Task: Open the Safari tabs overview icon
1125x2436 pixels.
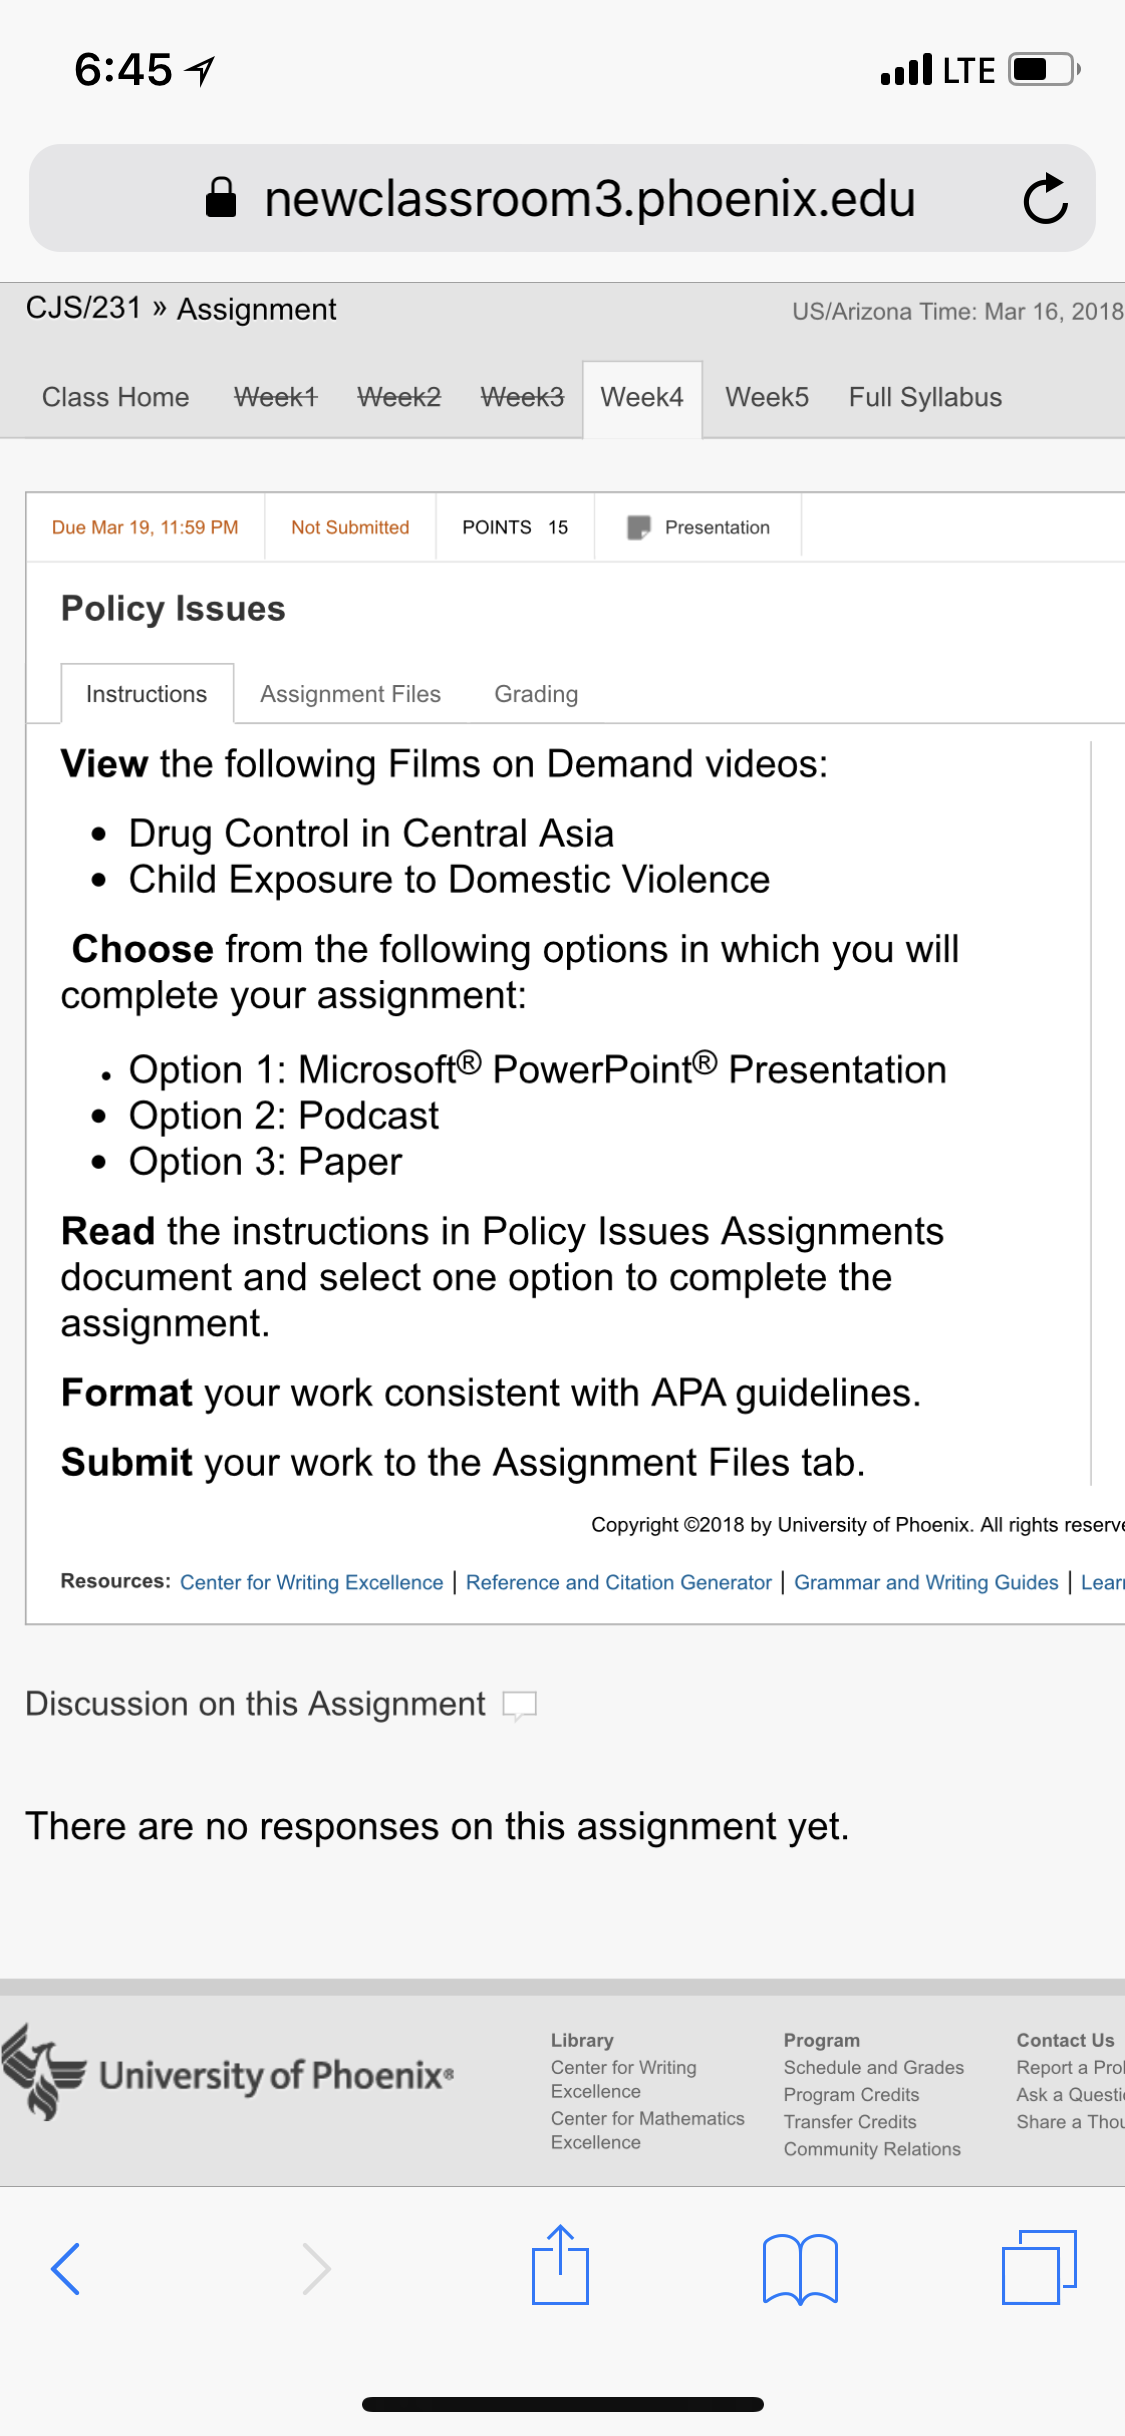Action: click(x=1039, y=2267)
